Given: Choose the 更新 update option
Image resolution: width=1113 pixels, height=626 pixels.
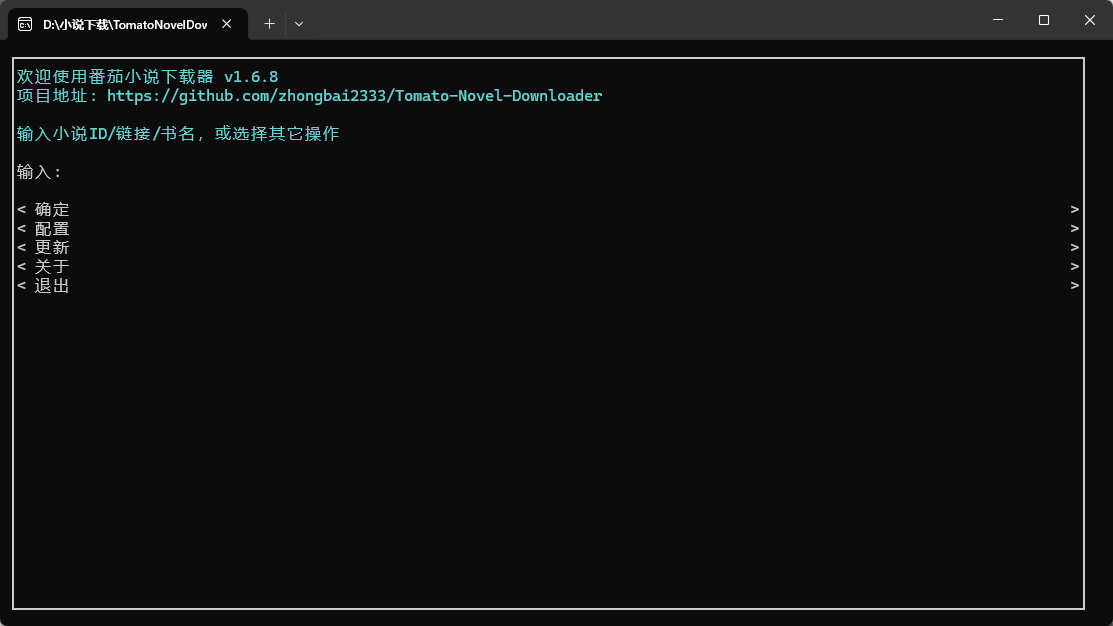Looking at the screenshot, I should (x=548, y=248).
